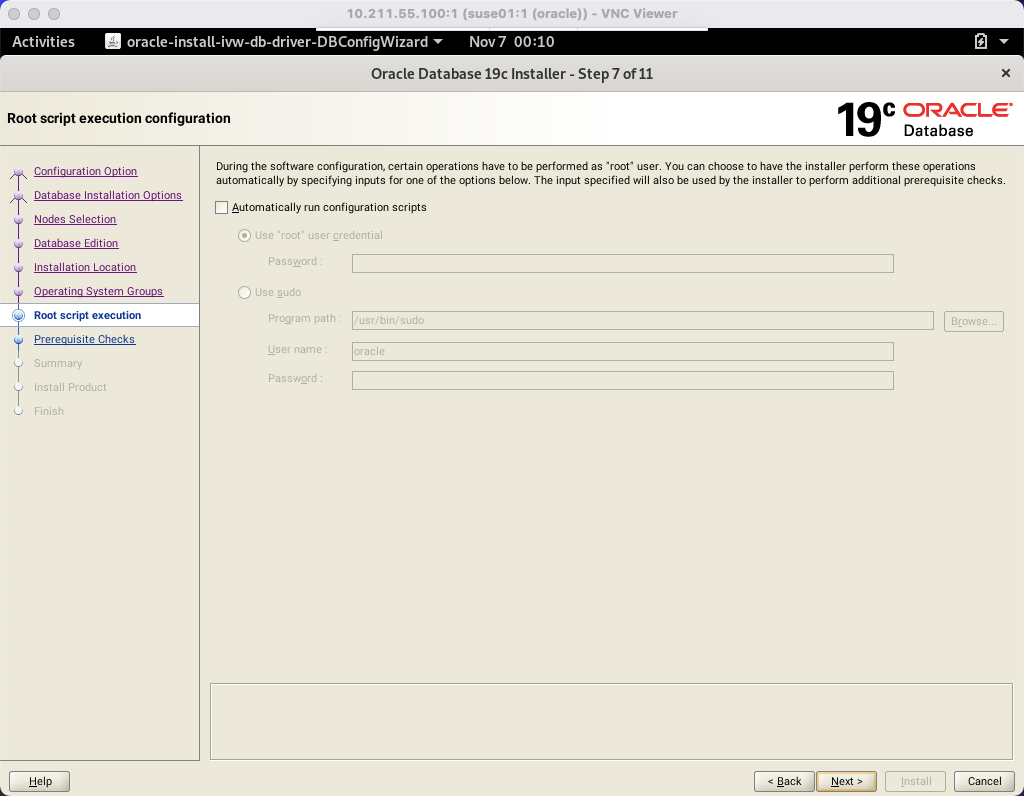Viewport: 1024px width, 796px height.
Task: Open Prerequisite Checks step
Action: [84, 340]
